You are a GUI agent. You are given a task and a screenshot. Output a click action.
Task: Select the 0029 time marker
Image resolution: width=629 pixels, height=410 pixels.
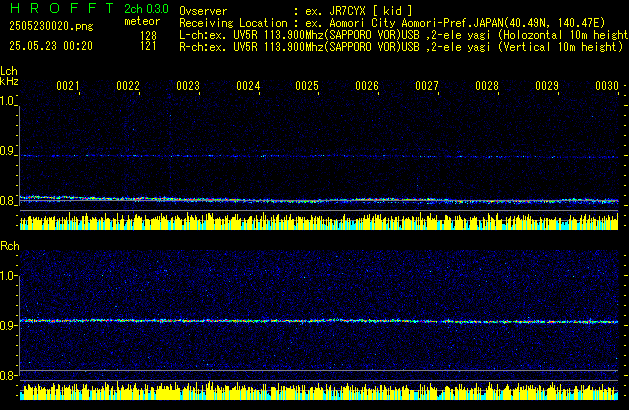point(547,86)
